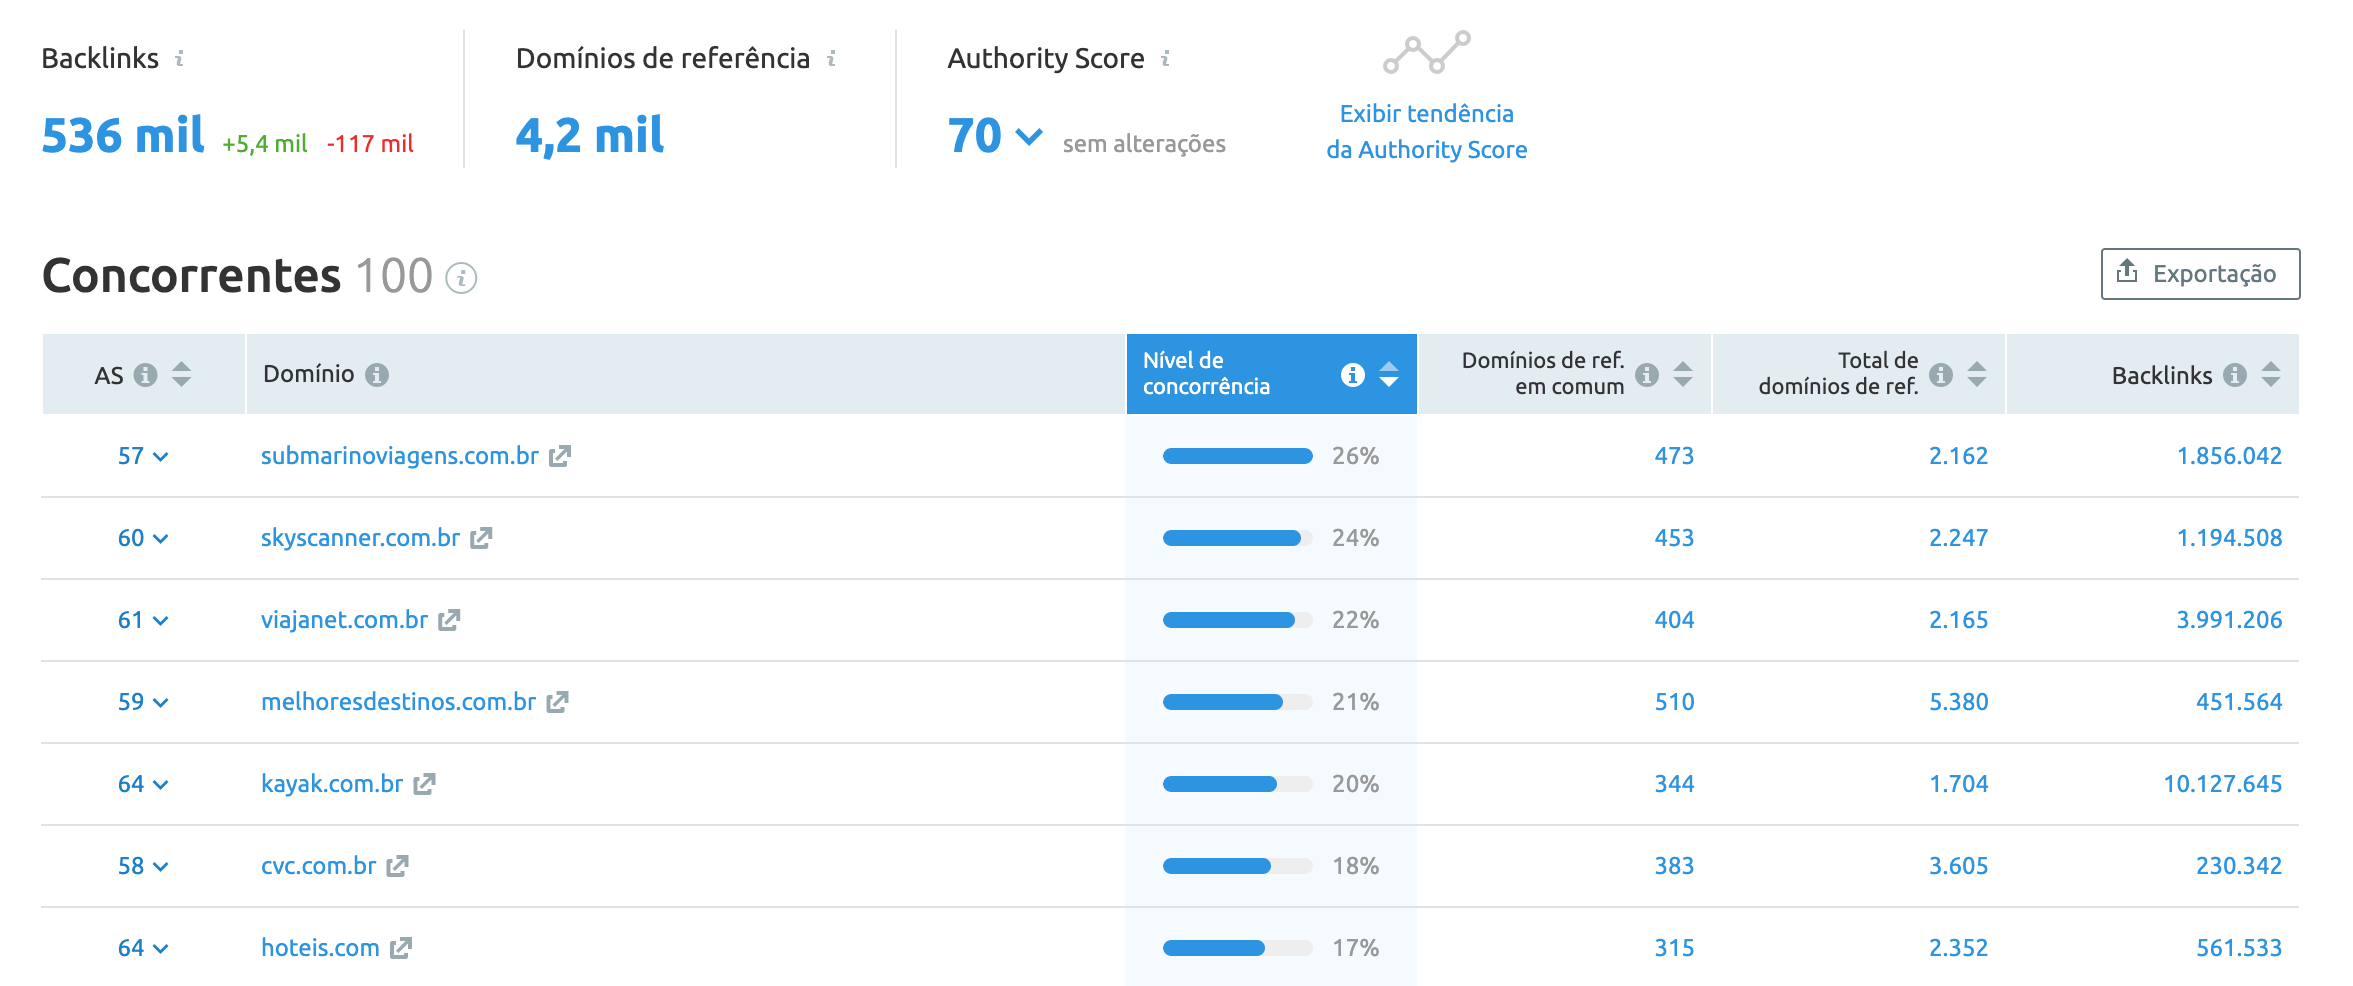The height and width of the screenshot is (986, 2353).
Task: Click backlinks value 3.991.206
Action: pyautogui.click(x=2229, y=620)
